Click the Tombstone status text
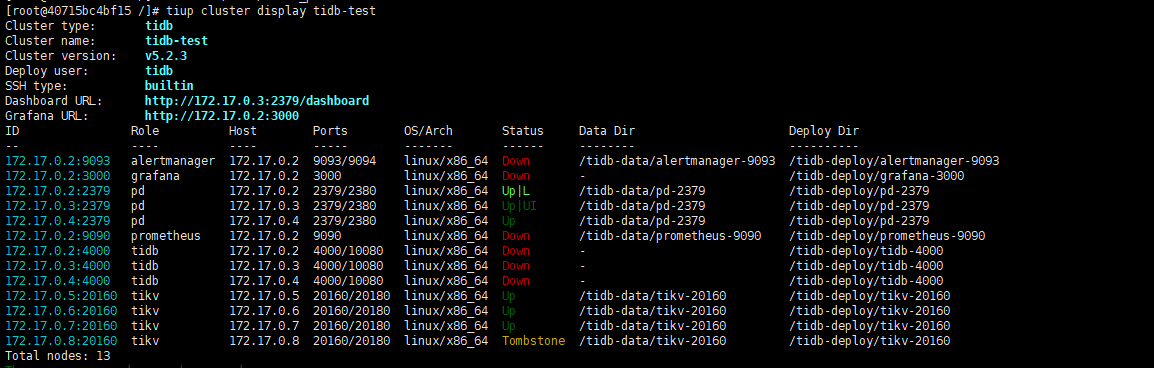This screenshot has width=1154, height=368. pyautogui.click(x=534, y=342)
